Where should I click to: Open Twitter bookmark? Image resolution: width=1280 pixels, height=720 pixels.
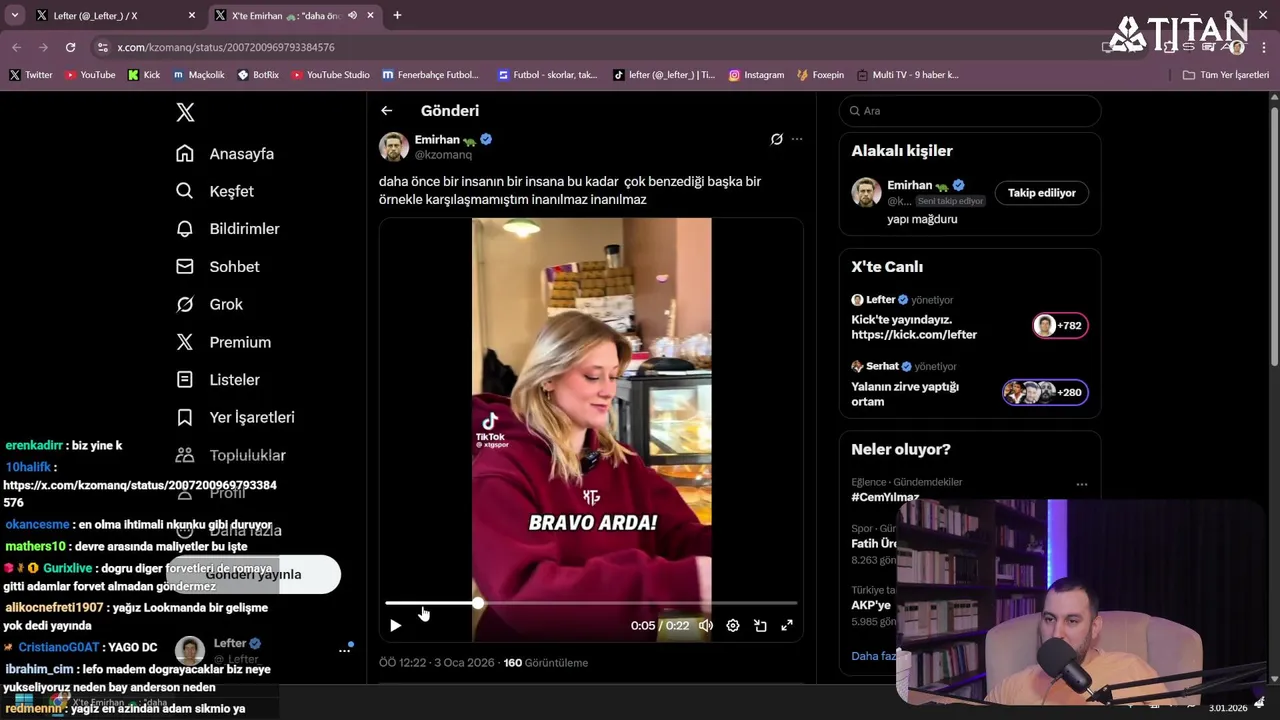(31, 75)
